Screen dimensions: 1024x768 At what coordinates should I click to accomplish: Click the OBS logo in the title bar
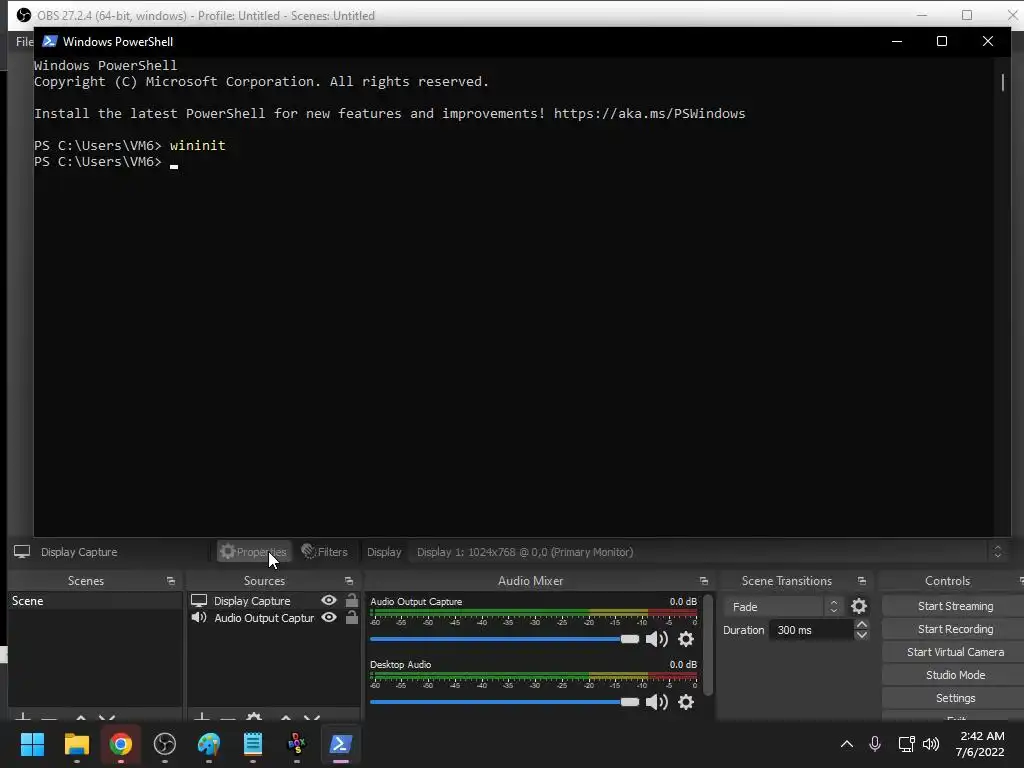point(24,15)
